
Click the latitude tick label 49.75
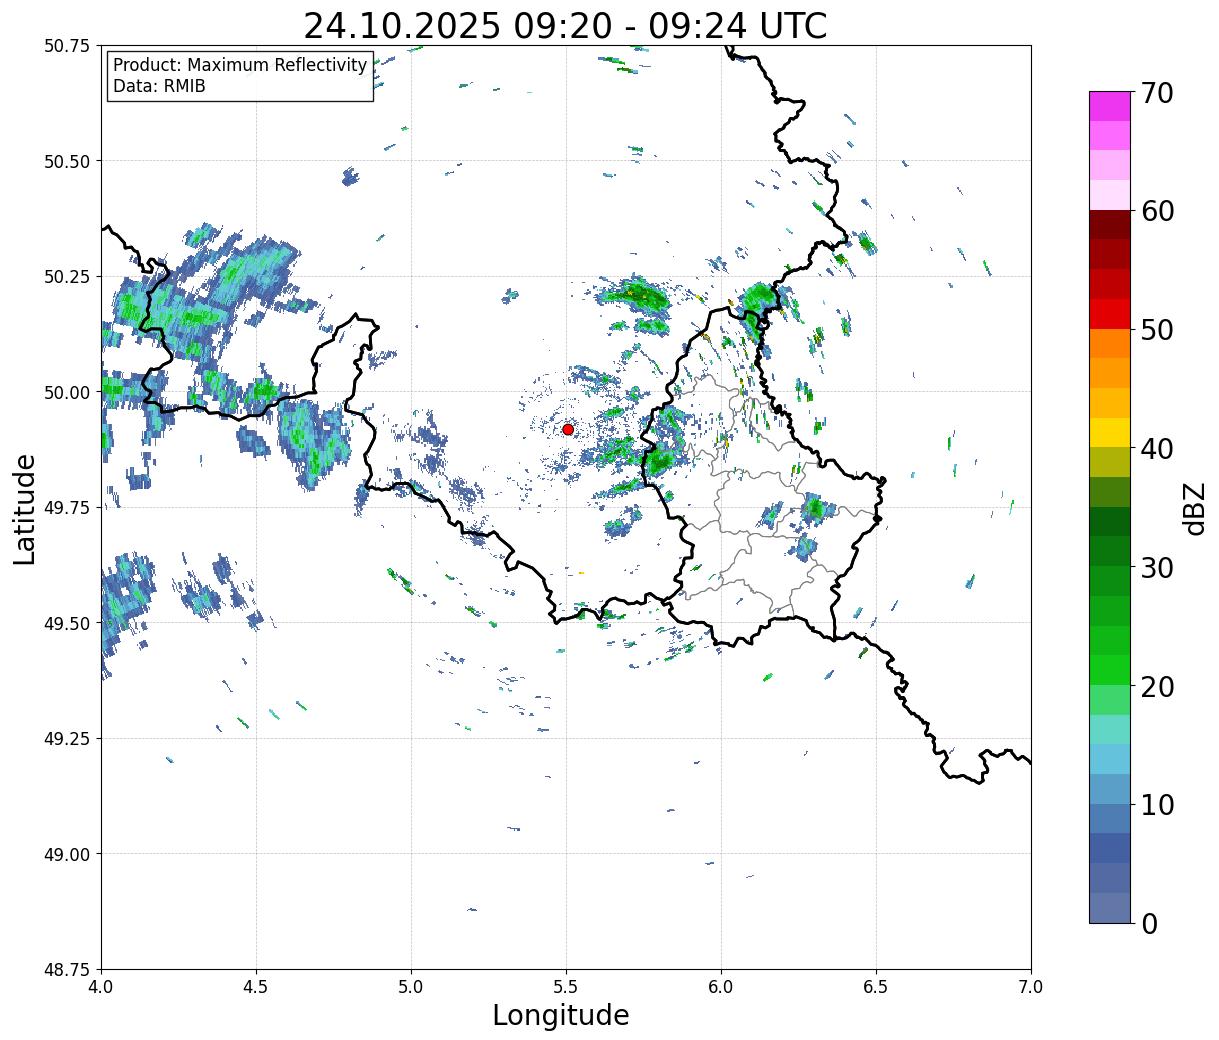[x=67, y=508]
